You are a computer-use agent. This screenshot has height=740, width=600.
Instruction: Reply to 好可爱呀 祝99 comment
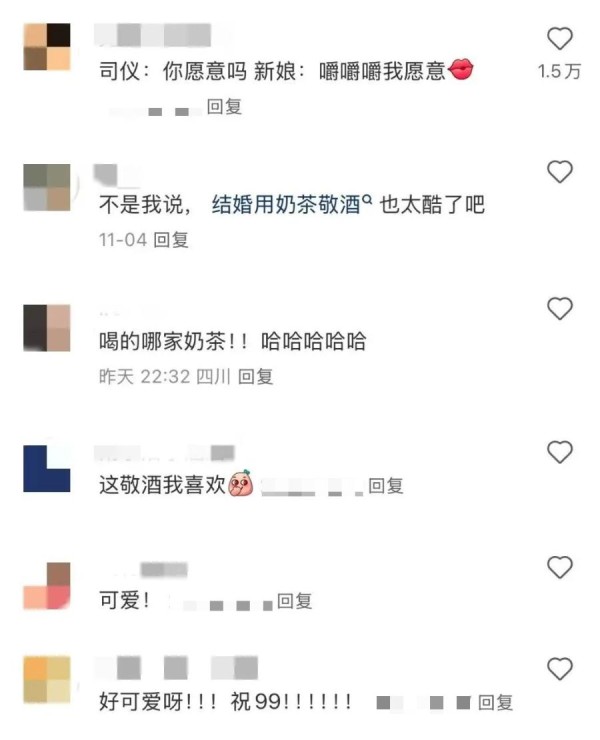(x=495, y=702)
